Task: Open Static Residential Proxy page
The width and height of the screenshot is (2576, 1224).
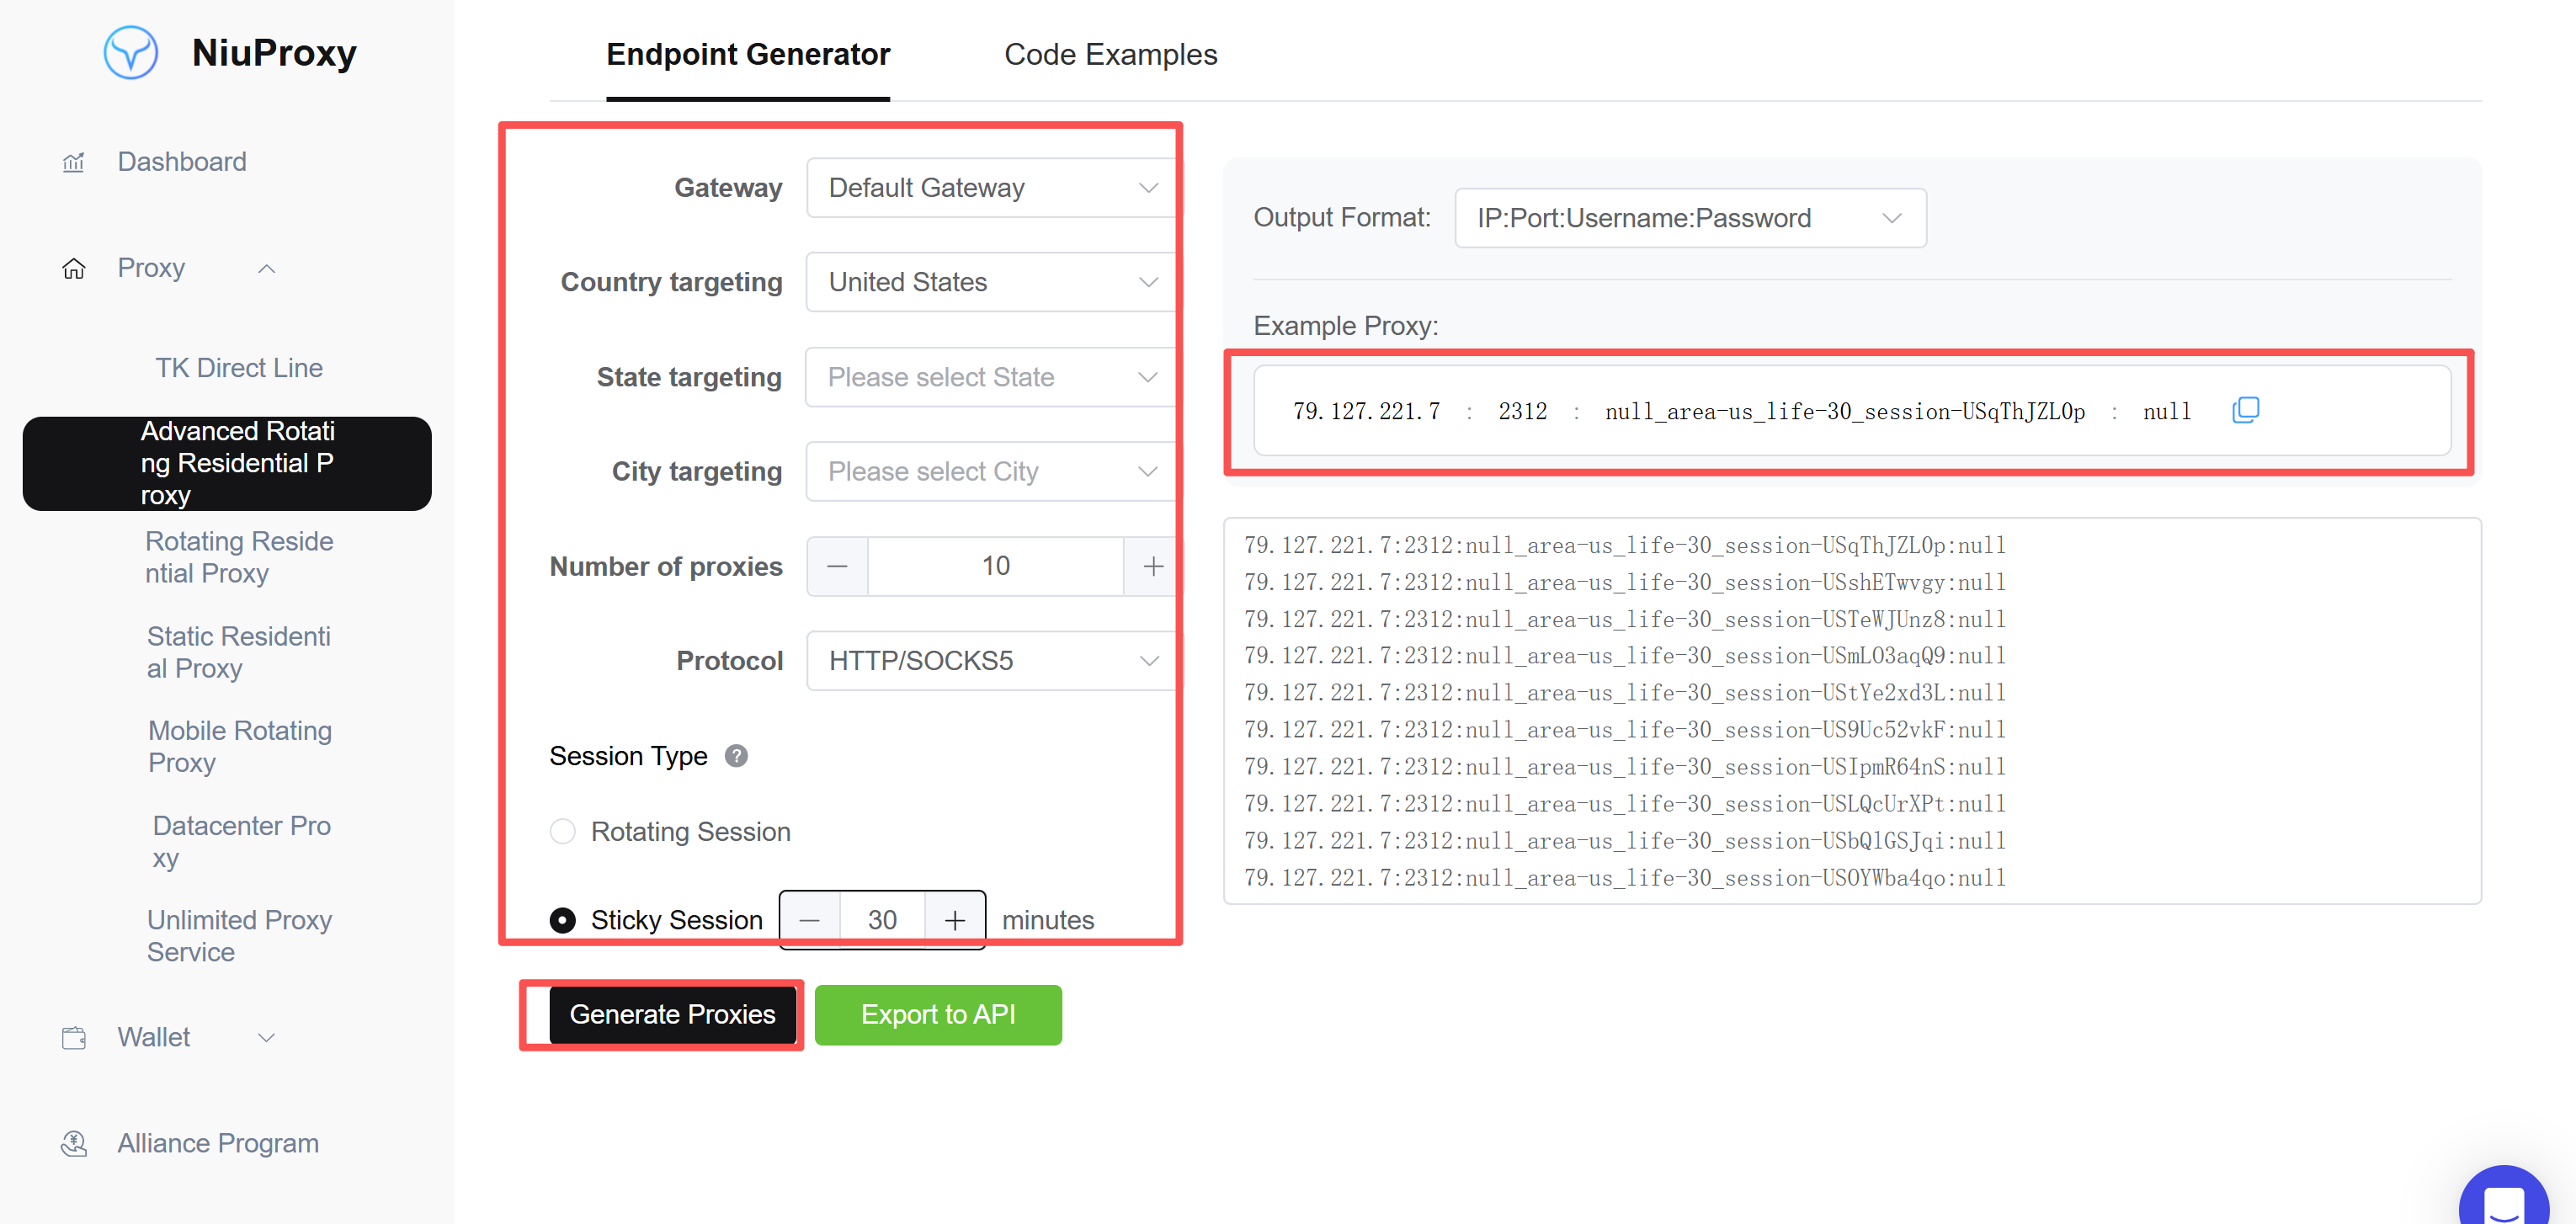Action: 239,652
